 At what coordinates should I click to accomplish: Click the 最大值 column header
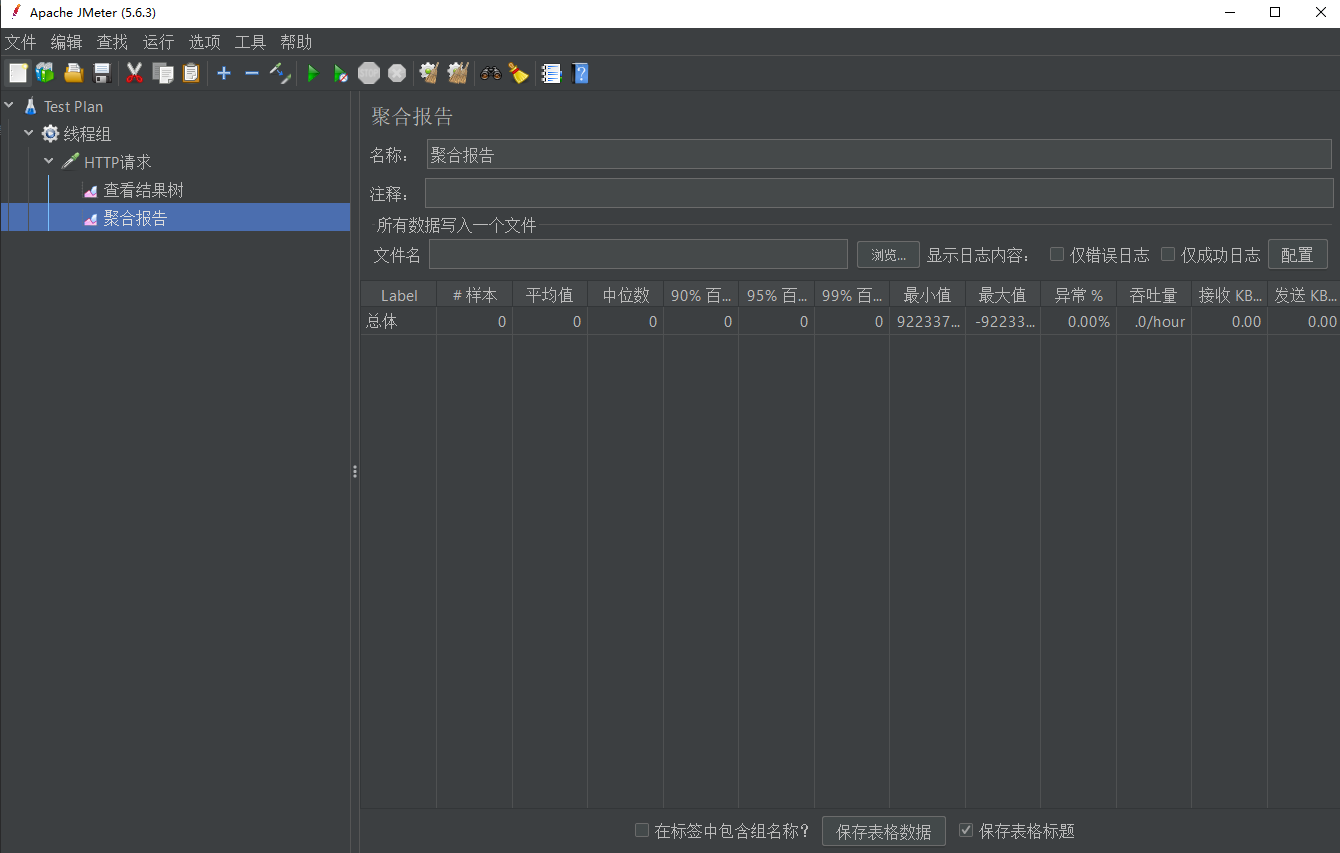tap(1003, 295)
